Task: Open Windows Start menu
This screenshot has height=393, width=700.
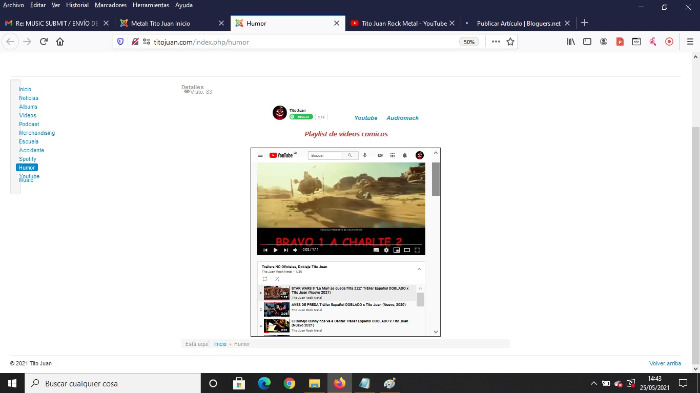Action: click(12, 383)
